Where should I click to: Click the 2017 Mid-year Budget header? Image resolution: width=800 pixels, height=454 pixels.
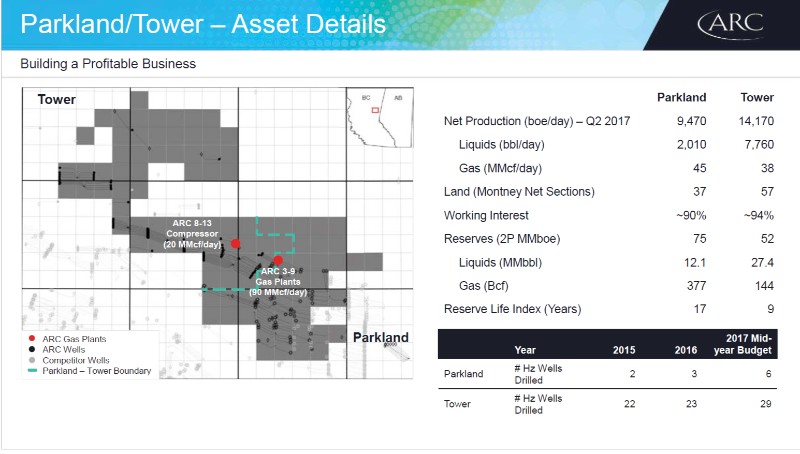click(x=743, y=344)
